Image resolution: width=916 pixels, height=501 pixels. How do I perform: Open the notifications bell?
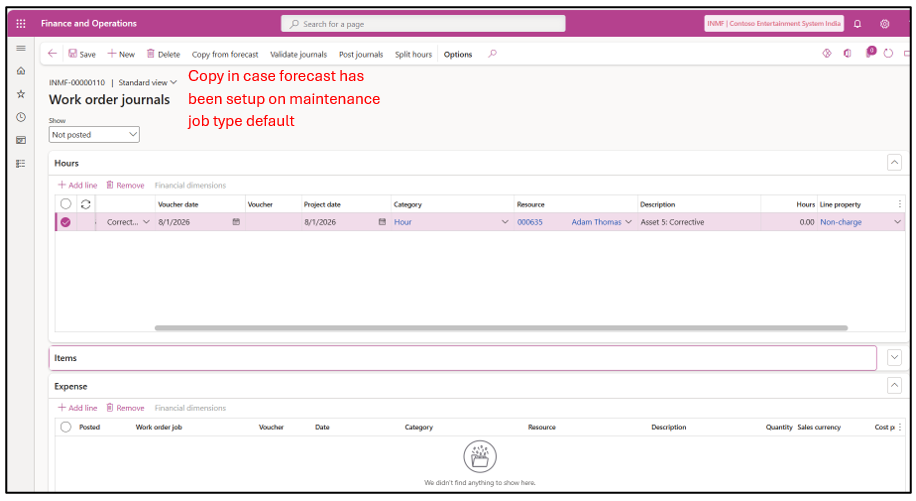click(857, 24)
